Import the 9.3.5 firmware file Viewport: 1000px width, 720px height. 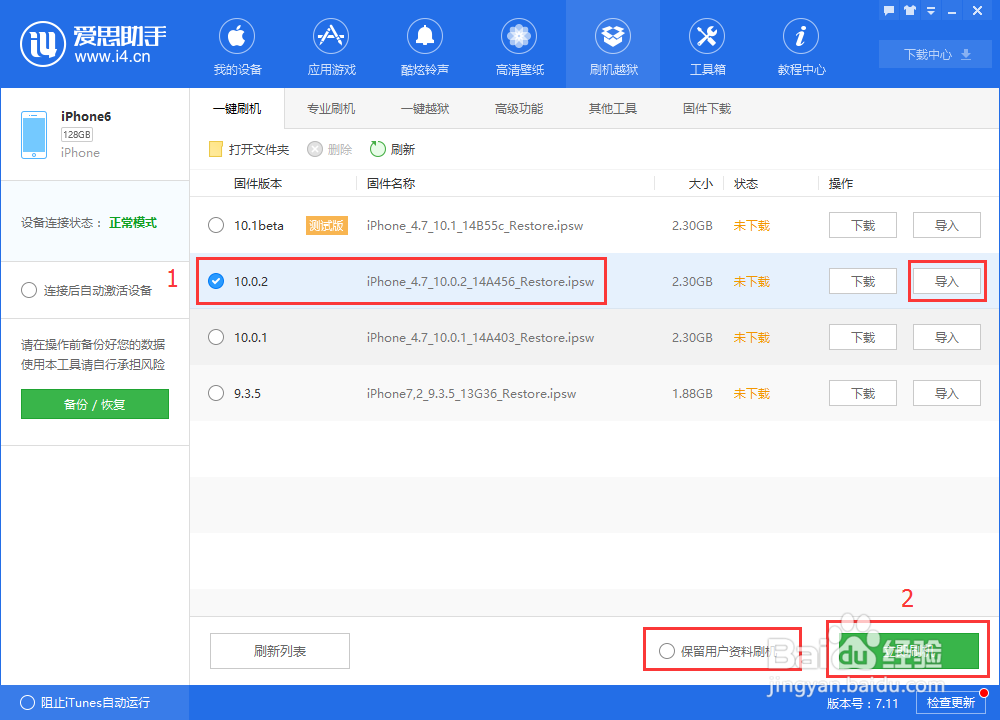(946, 393)
